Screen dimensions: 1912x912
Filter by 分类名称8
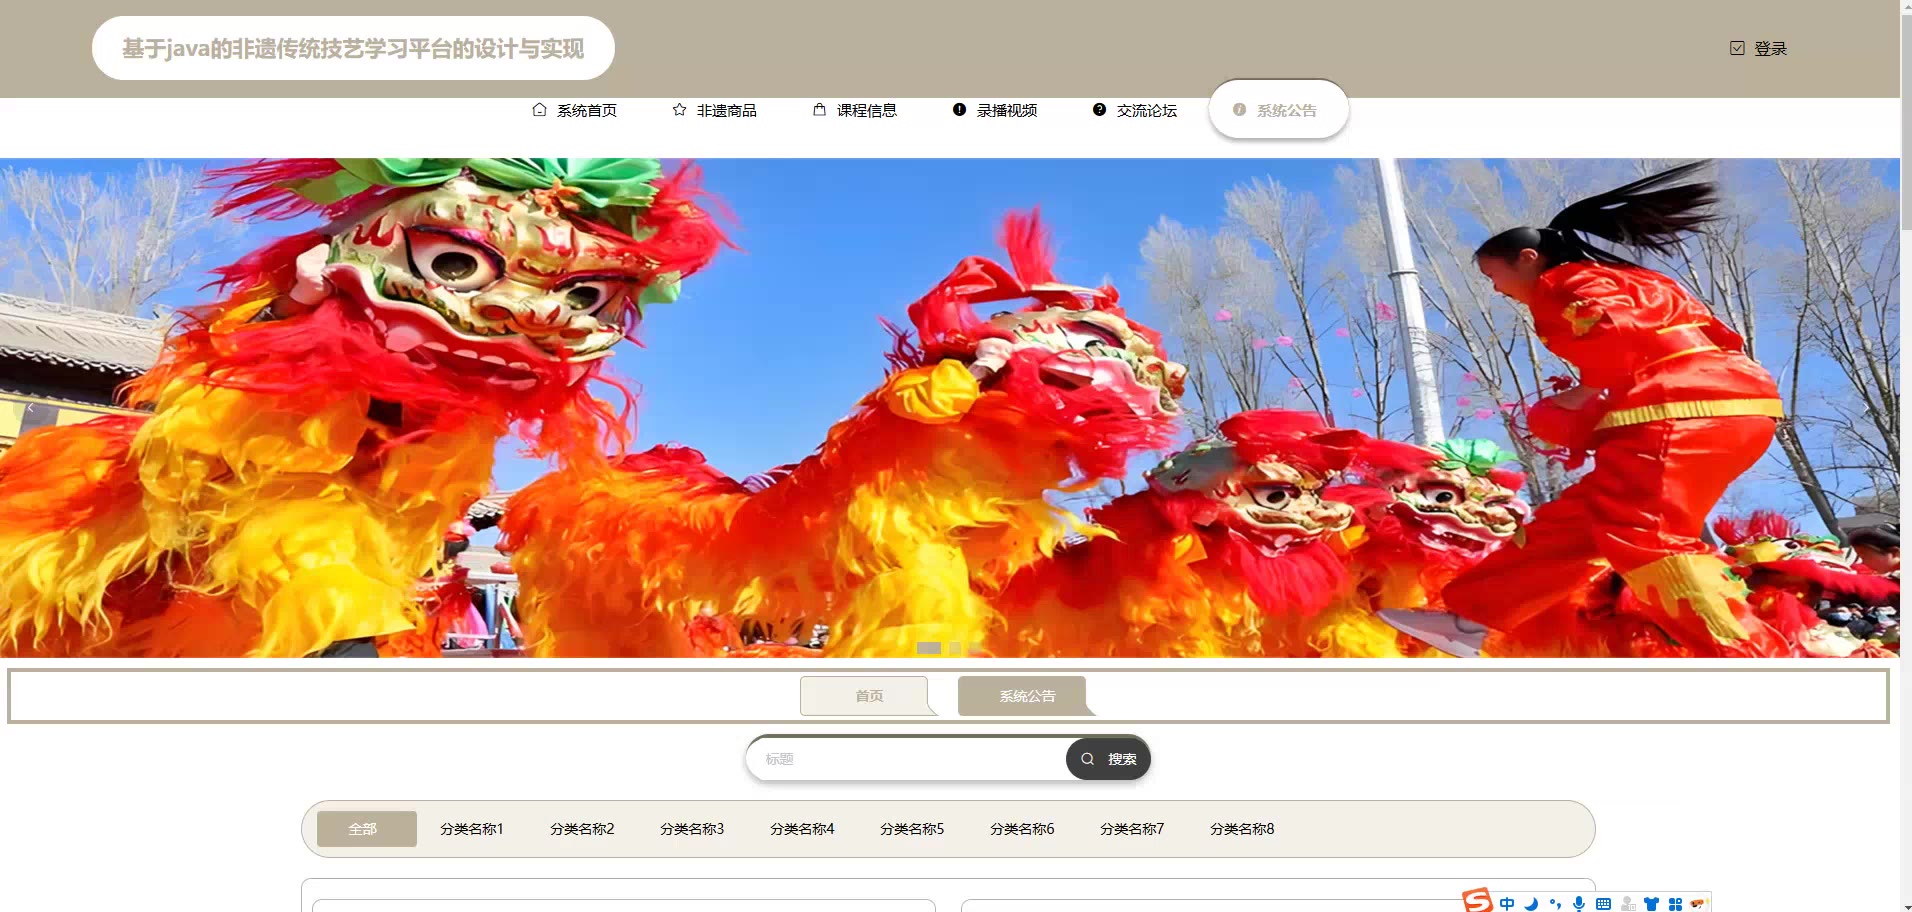tap(1242, 829)
